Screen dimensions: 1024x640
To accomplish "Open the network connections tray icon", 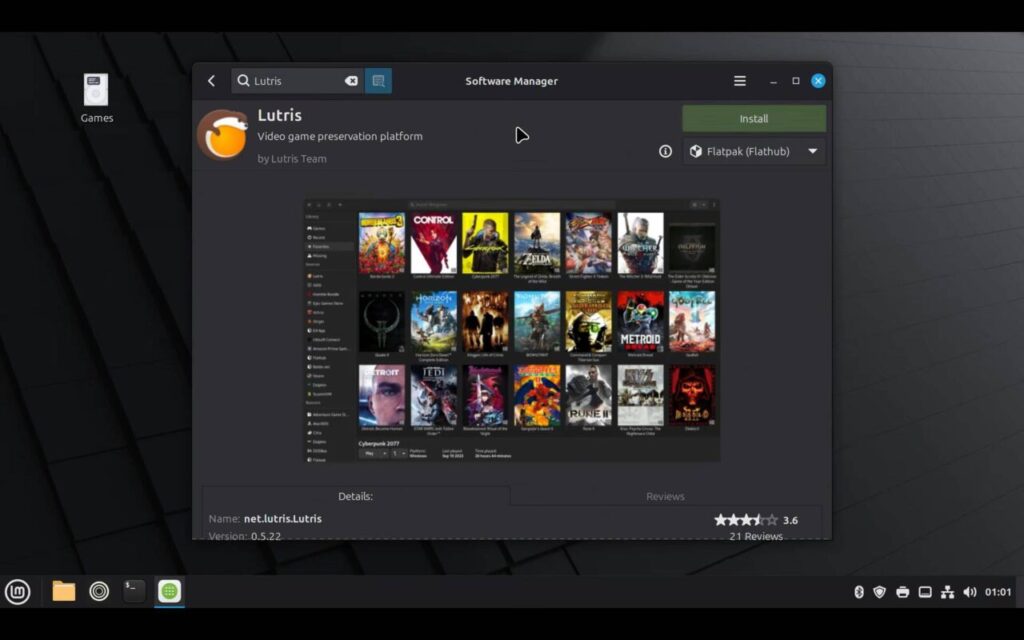I will [x=947, y=592].
